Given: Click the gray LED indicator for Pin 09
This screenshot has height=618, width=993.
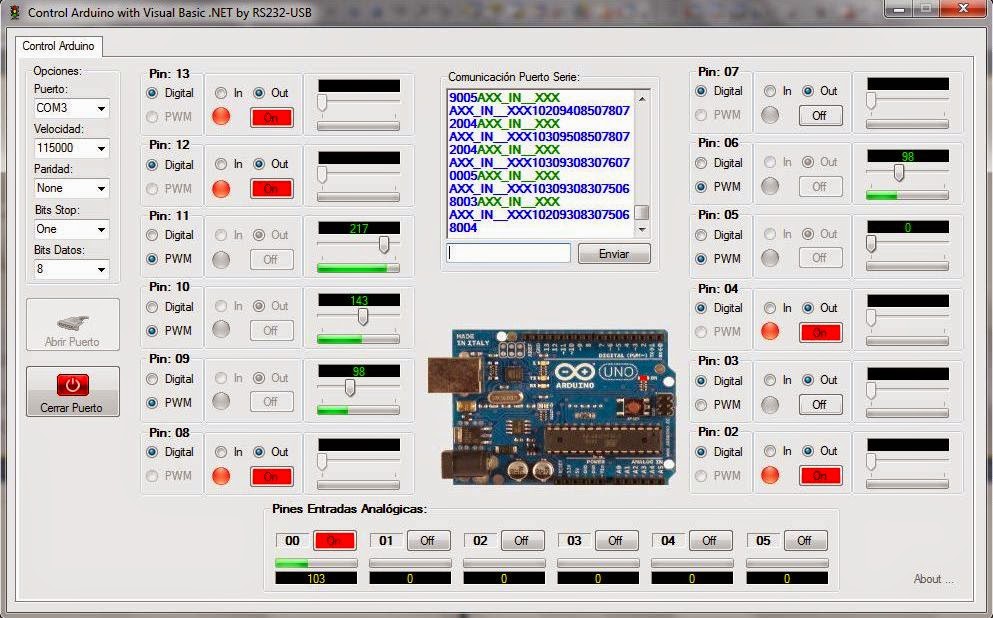Looking at the screenshot, I should click(221, 401).
